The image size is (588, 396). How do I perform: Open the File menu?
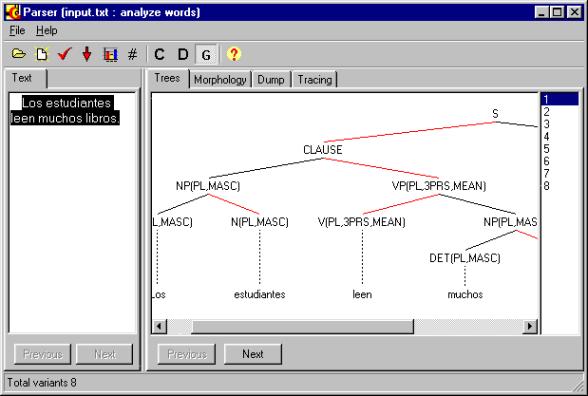(x=17, y=30)
